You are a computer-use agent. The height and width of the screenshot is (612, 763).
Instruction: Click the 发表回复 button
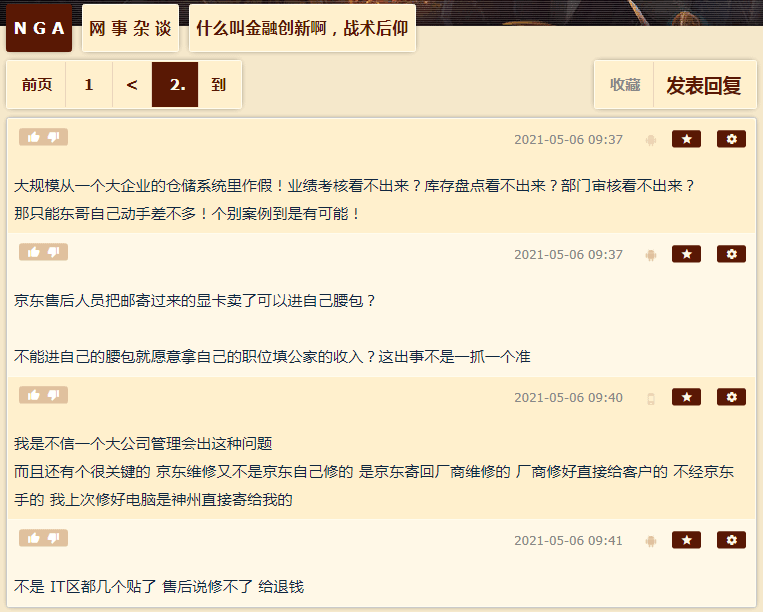704,85
